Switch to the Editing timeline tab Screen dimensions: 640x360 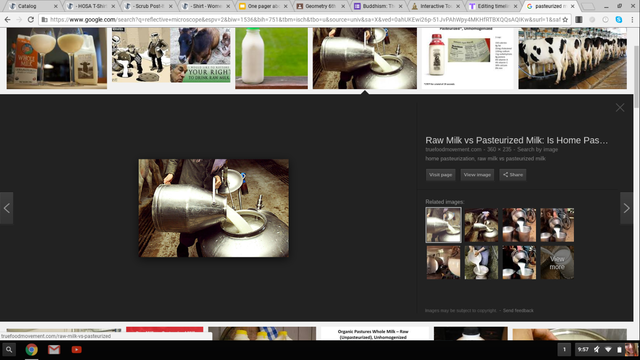coord(493,6)
